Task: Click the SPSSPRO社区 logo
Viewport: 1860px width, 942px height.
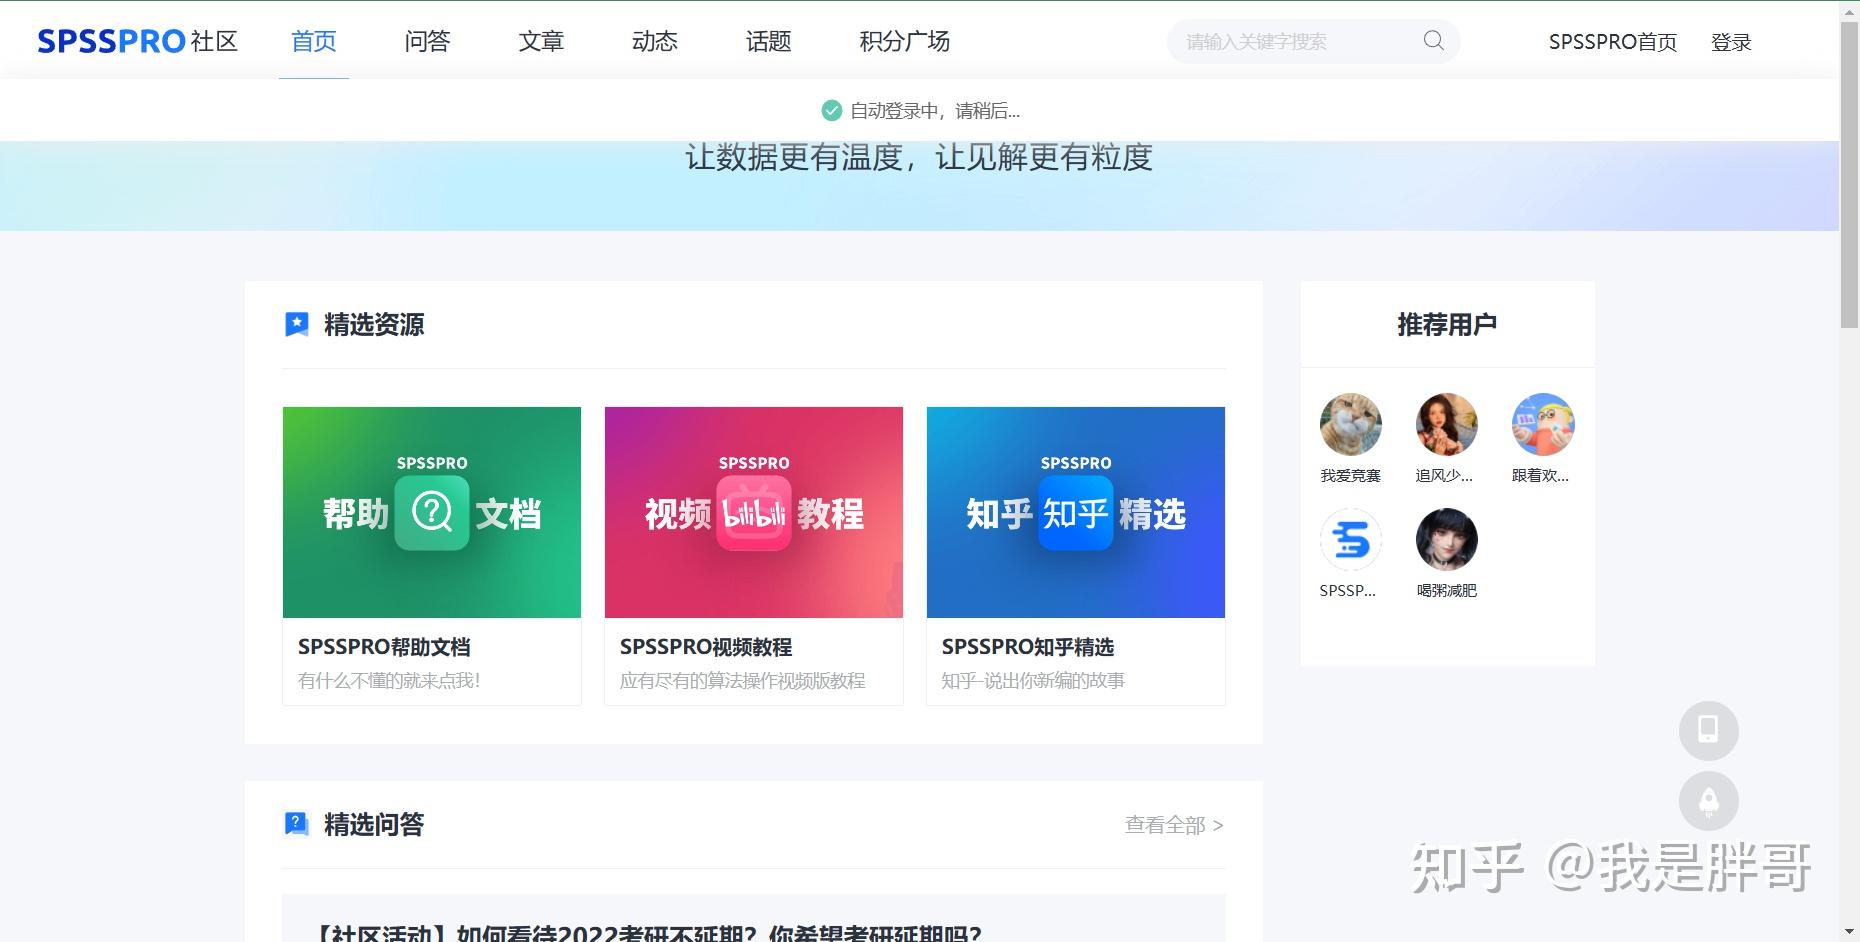Action: pos(138,41)
